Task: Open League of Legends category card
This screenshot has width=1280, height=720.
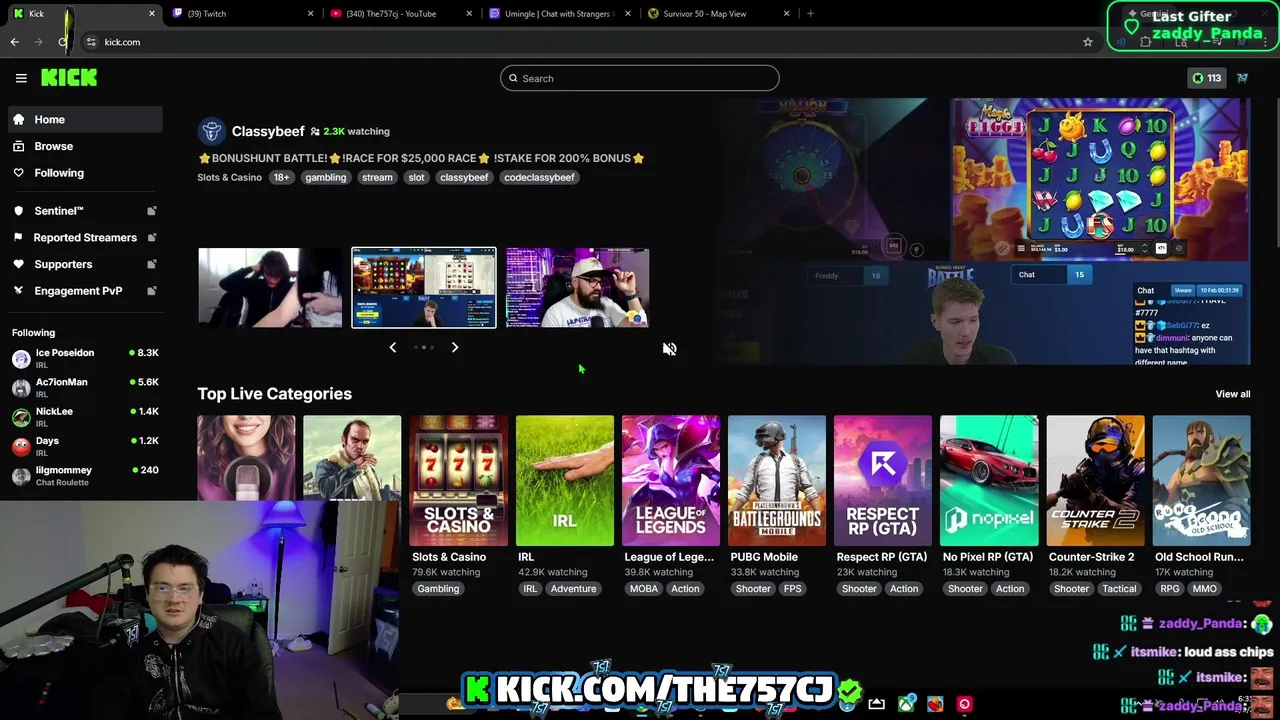Action: [x=671, y=481]
